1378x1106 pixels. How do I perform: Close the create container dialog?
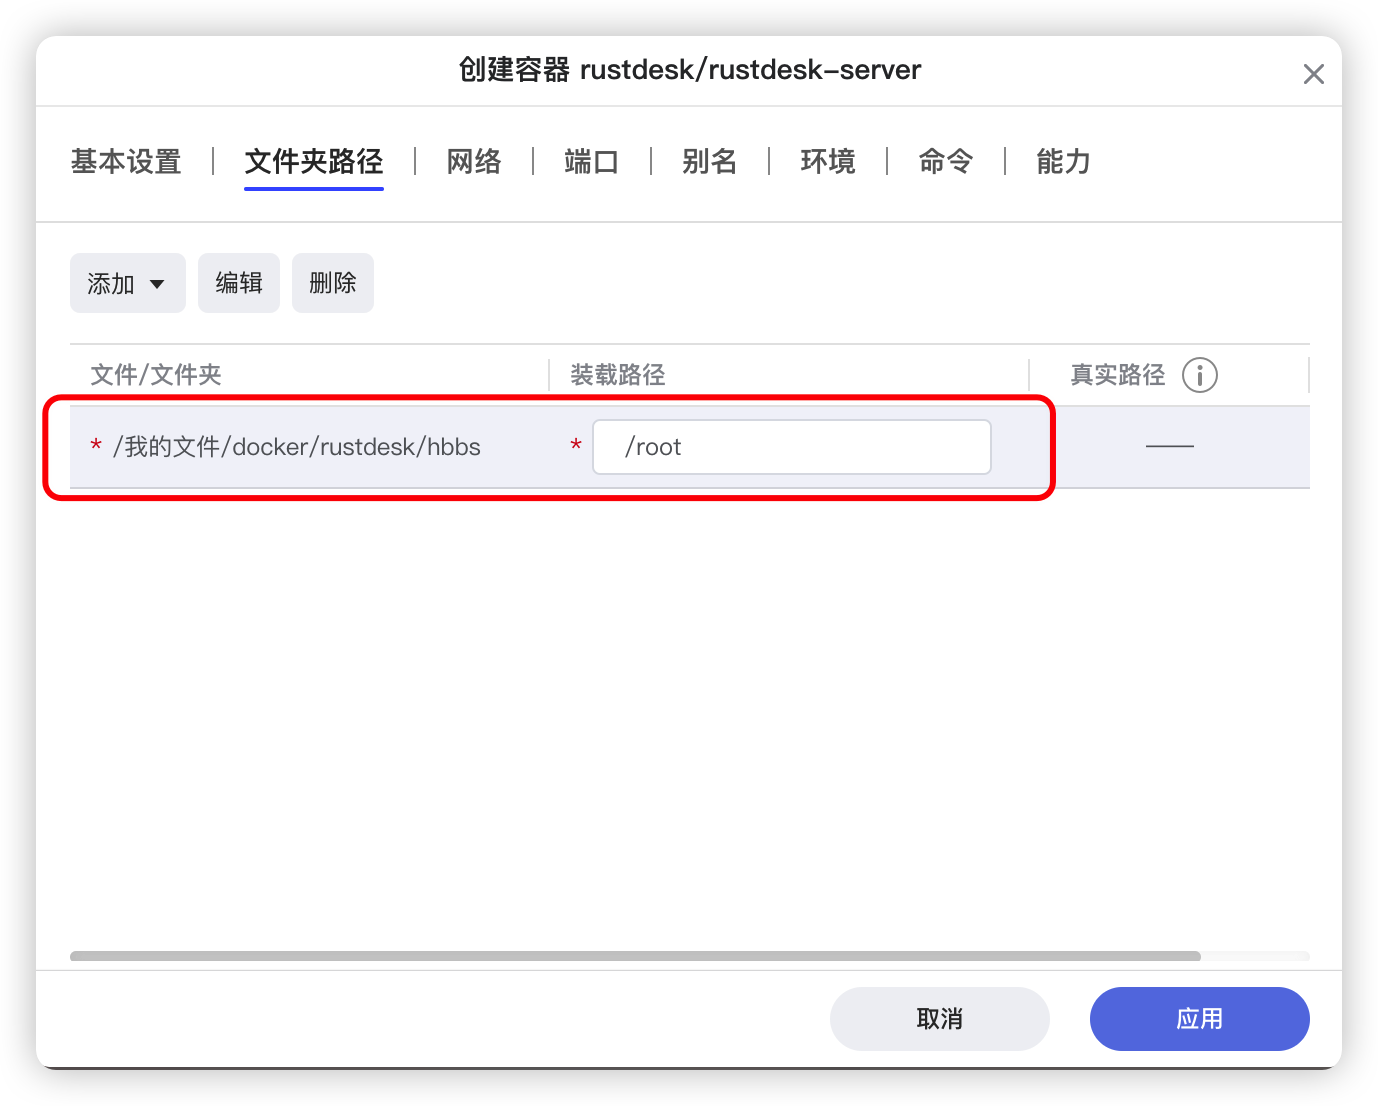1313,74
